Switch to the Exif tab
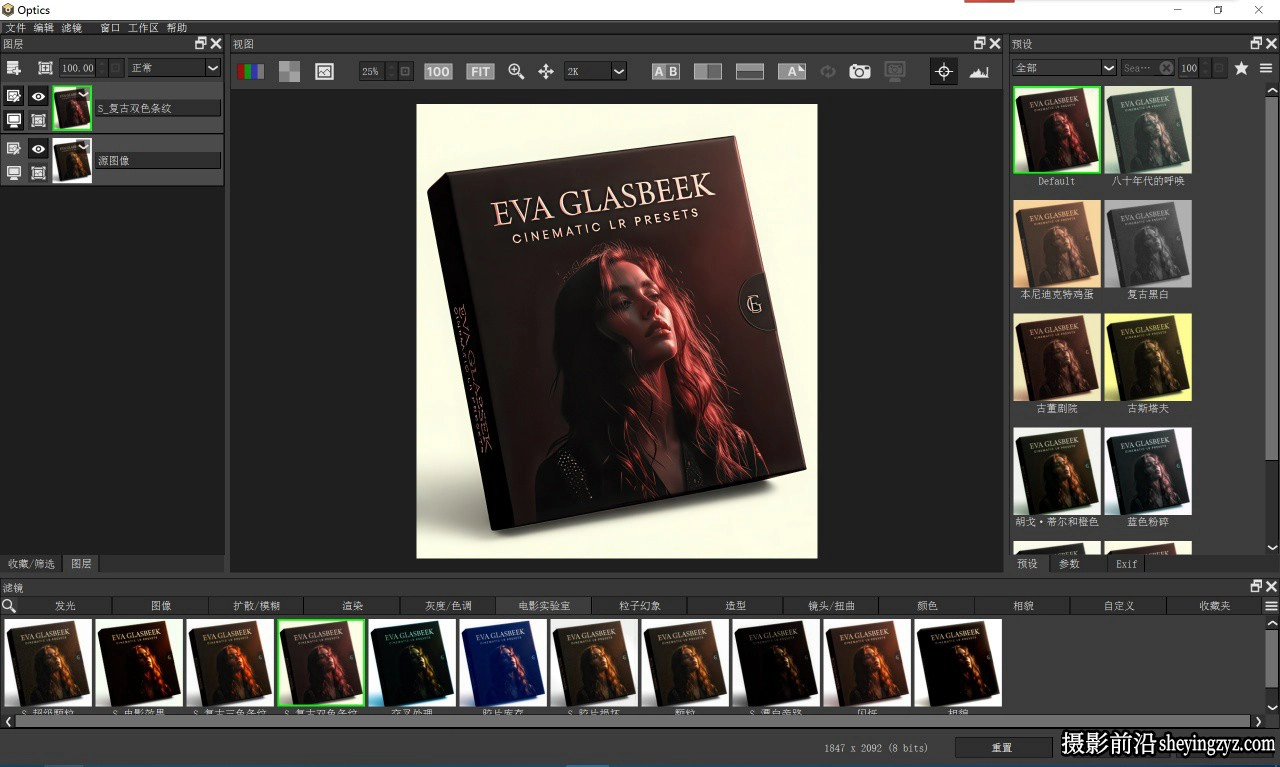 click(1127, 564)
